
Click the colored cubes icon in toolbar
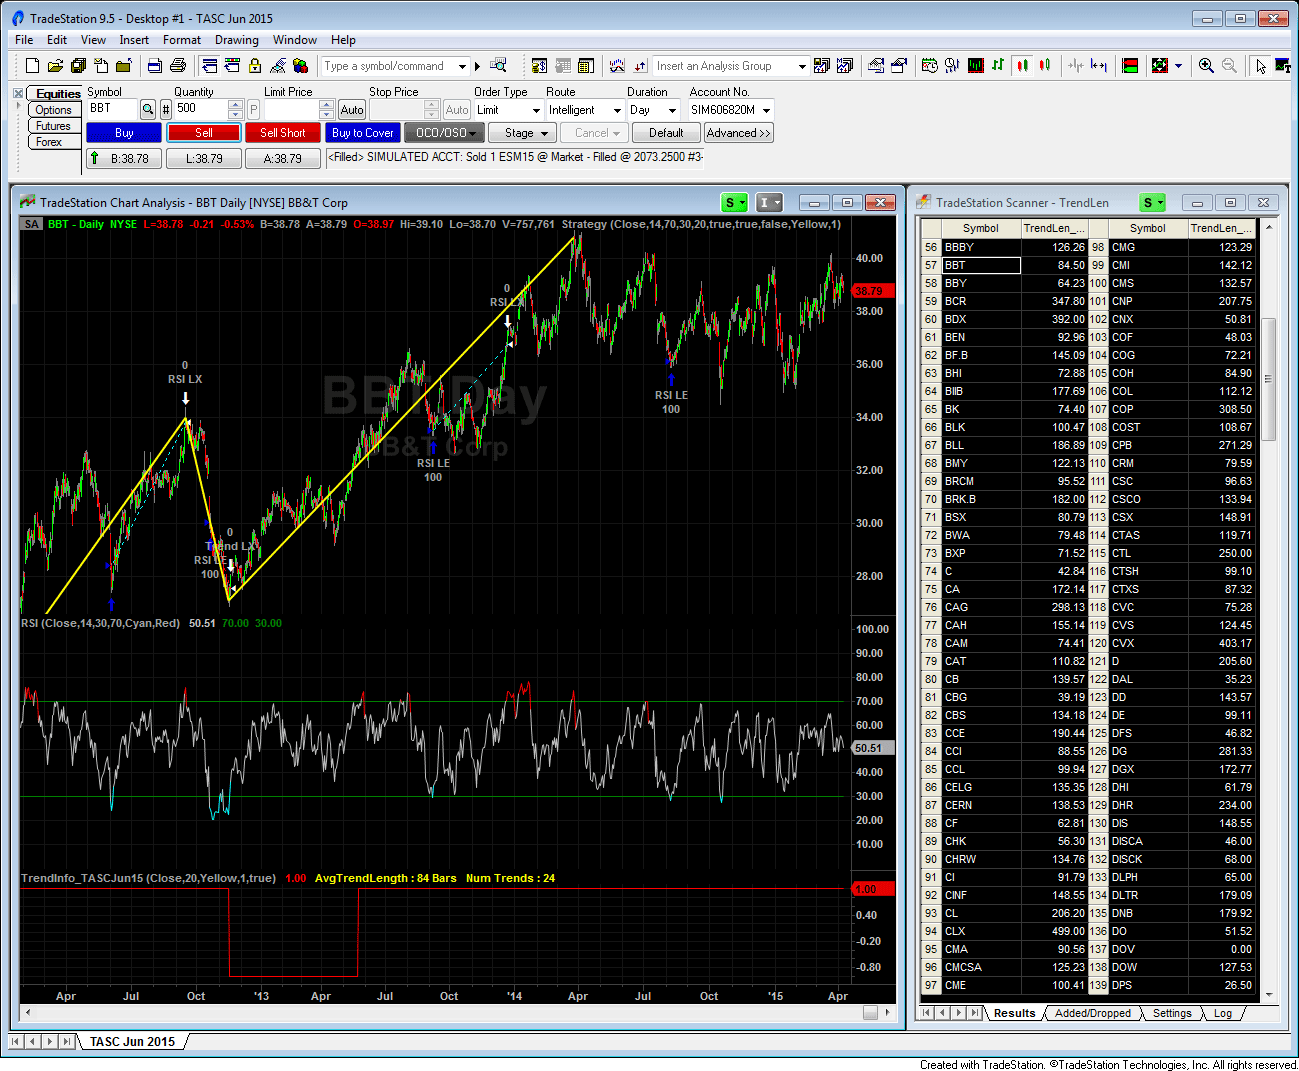click(300, 66)
